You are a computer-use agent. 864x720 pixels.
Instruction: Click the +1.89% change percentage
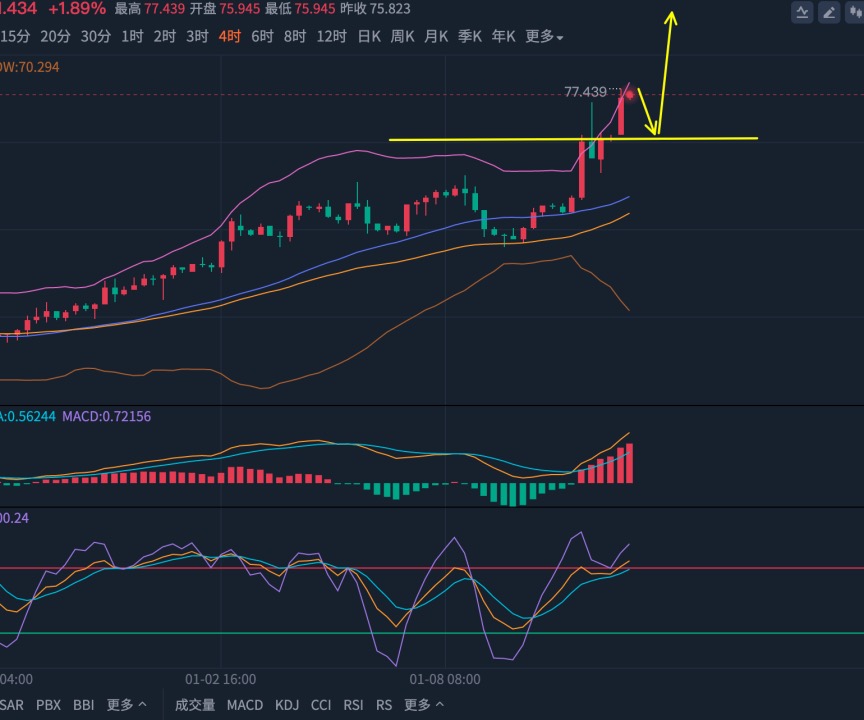click(x=77, y=9)
